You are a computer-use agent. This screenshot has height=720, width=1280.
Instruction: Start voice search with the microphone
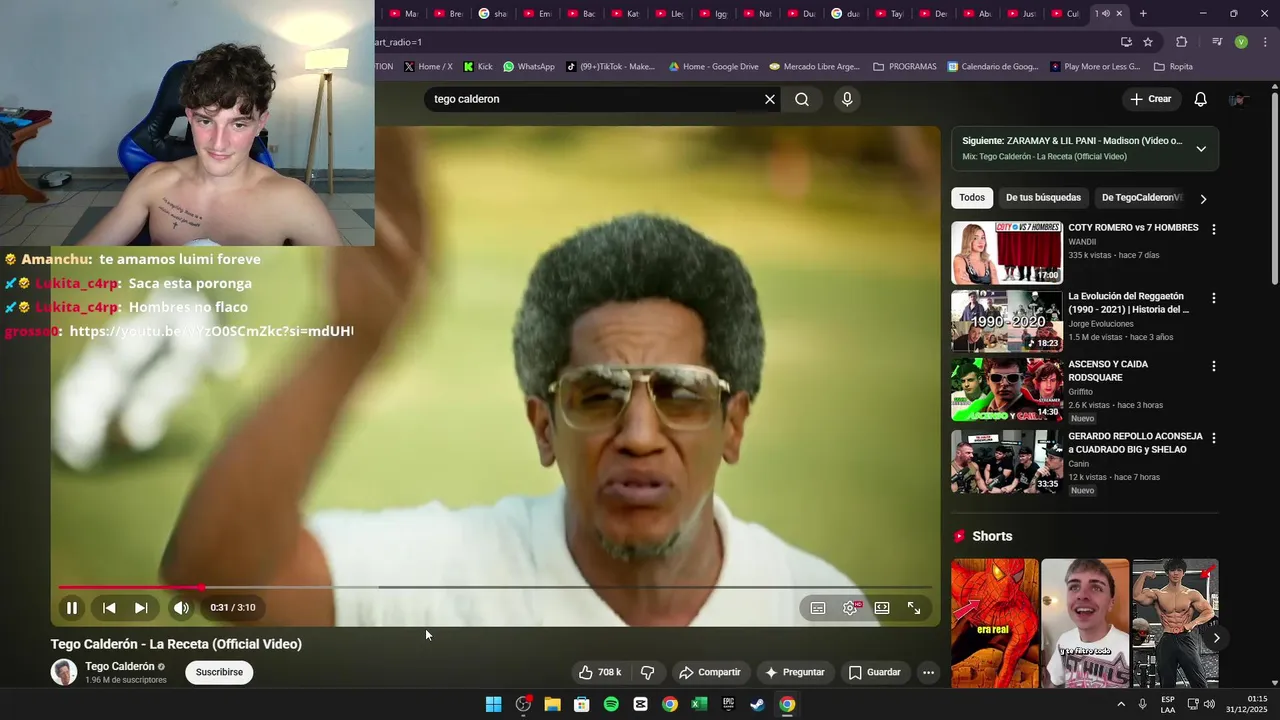tap(847, 99)
